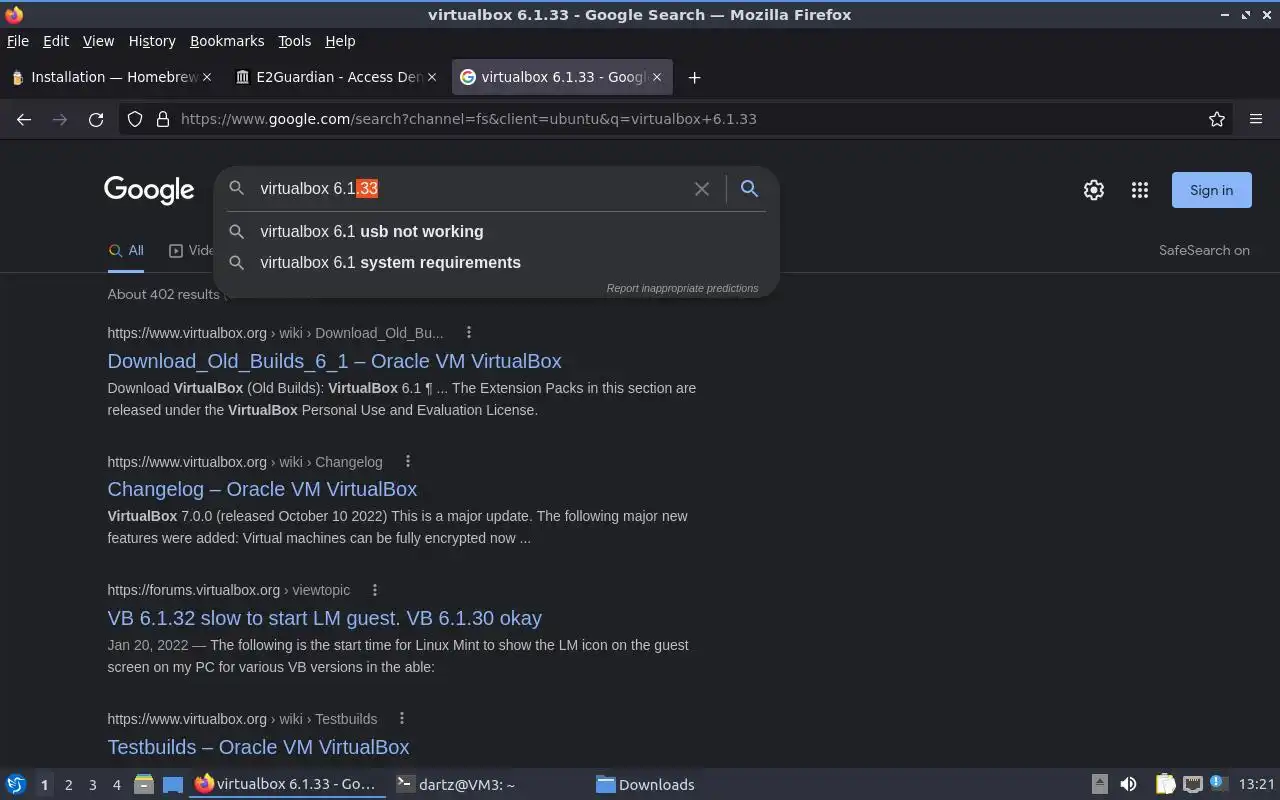Open the network status tray icon
This screenshot has width=1280, height=800.
coord(1192,784)
